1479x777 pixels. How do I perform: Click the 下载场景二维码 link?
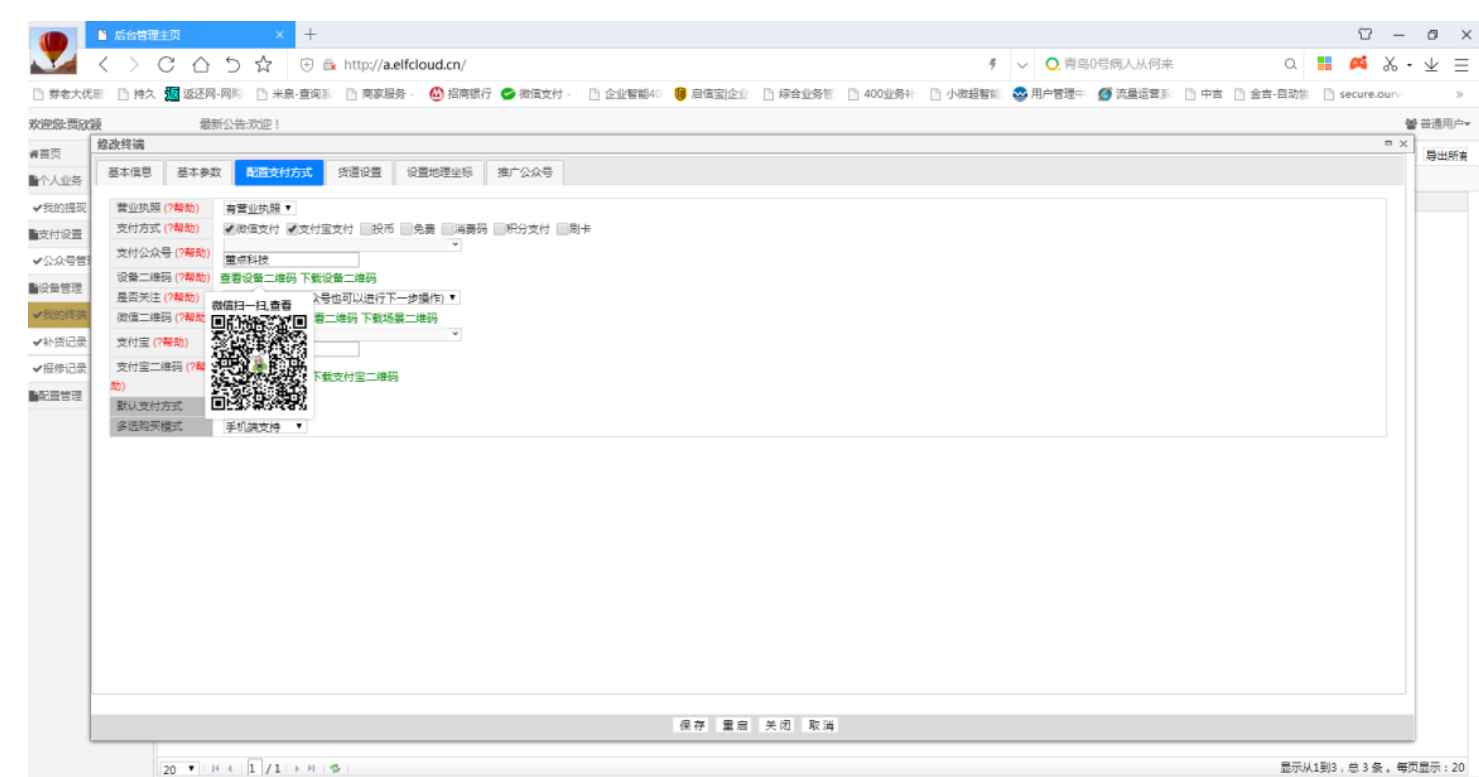[x=399, y=318]
